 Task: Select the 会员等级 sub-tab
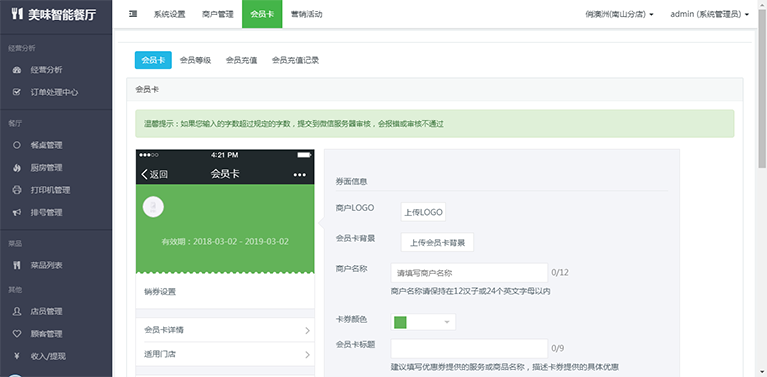tap(195, 60)
